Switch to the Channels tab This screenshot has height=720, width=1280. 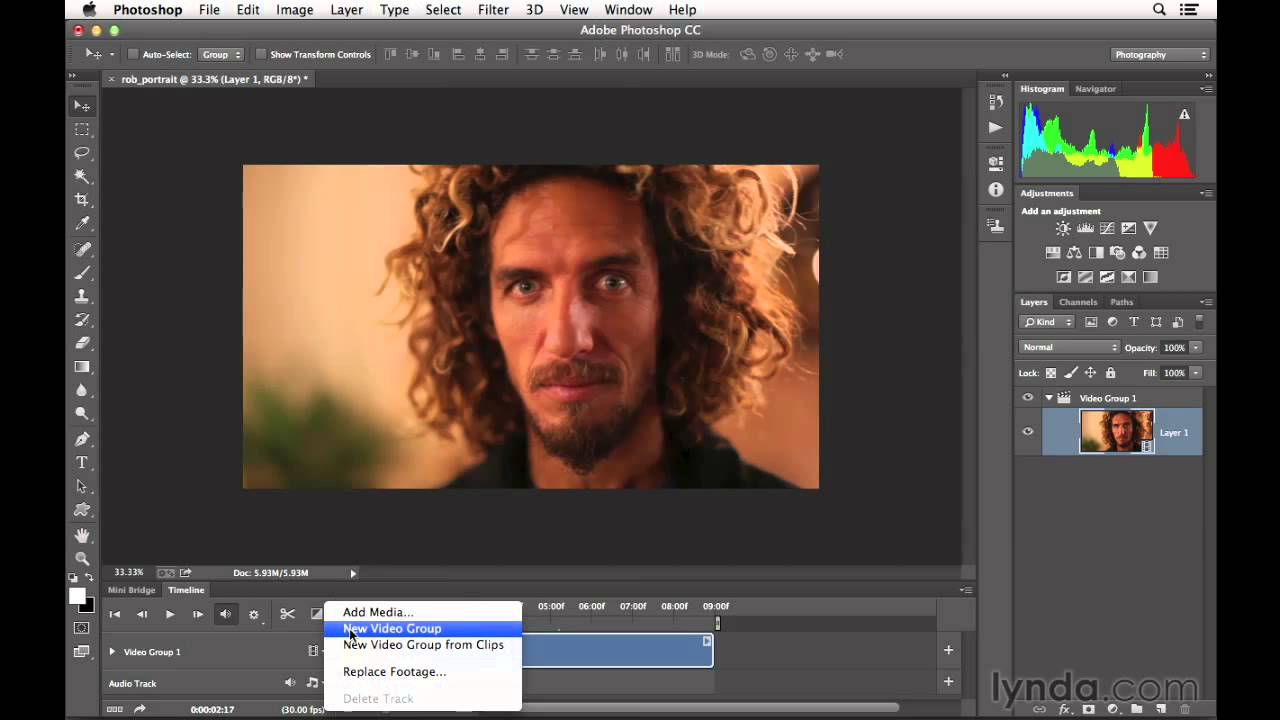click(x=1078, y=302)
